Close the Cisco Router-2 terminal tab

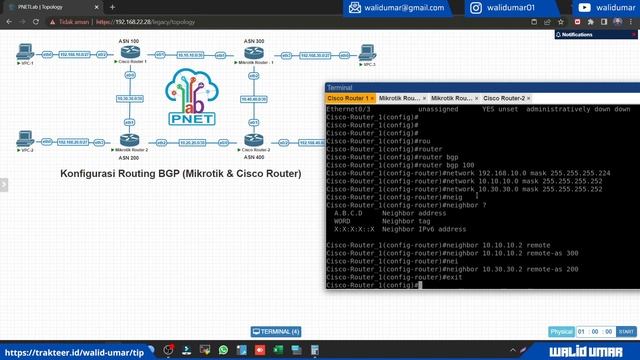tap(529, 98)
